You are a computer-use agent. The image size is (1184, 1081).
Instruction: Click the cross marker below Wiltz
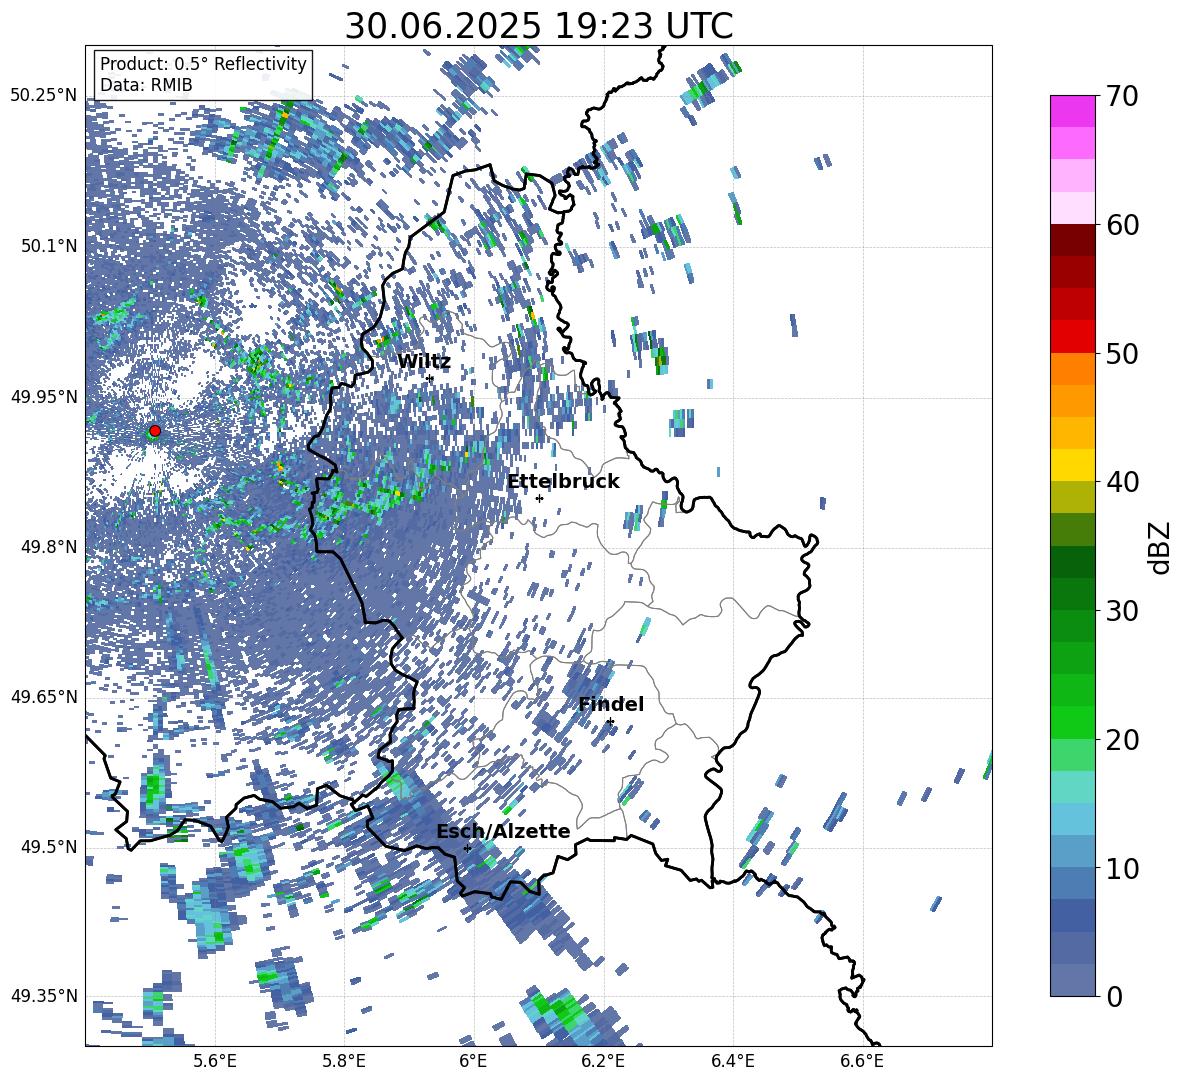(430, 379)
